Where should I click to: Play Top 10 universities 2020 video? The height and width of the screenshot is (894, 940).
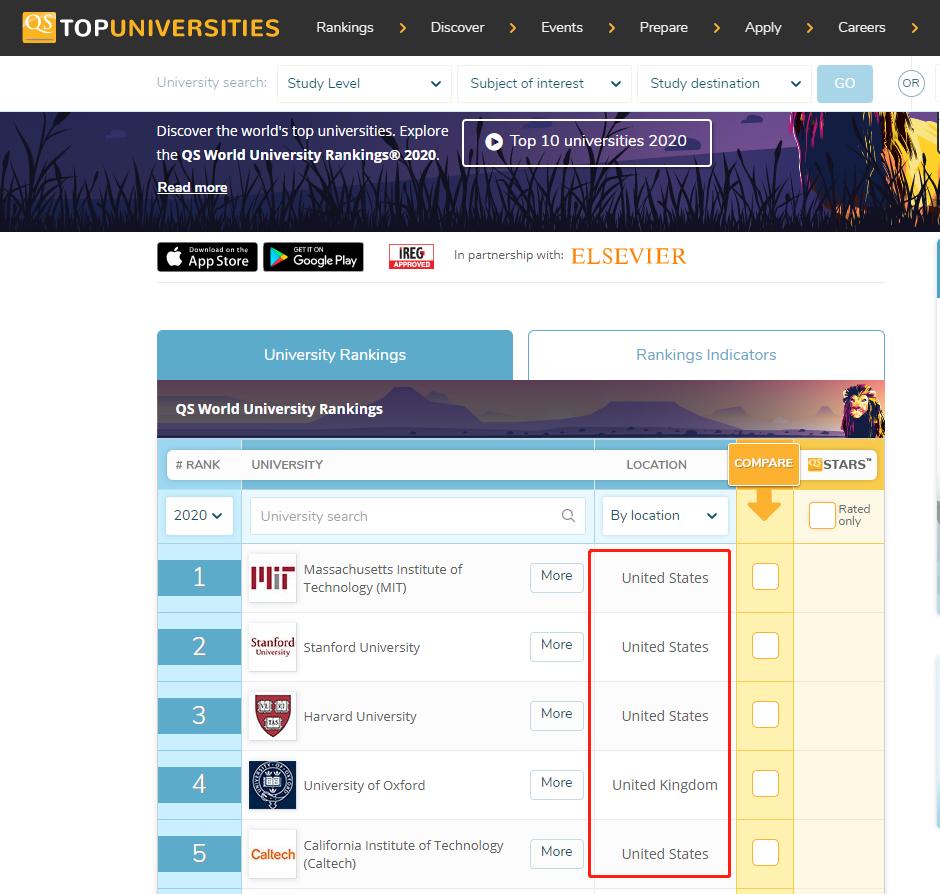click(587, 143)
